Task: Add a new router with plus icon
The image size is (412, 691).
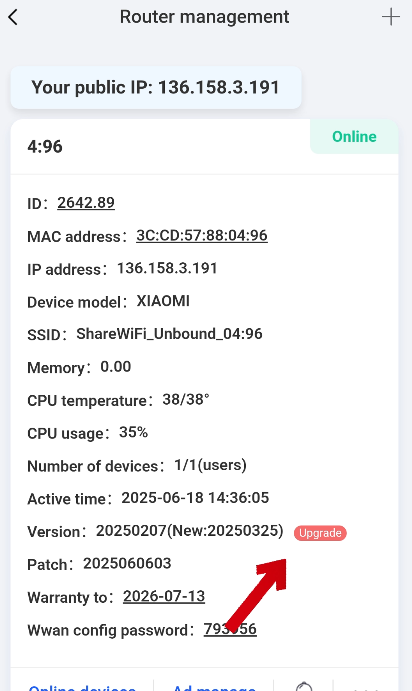Action: tap(391, 17)
